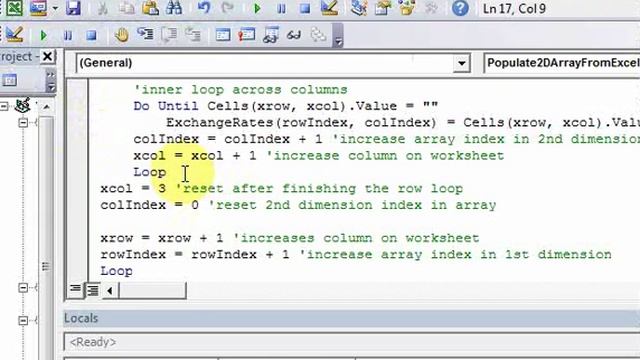640x360 pixels.
Task: Click Break in the top toolbar
Action: click(281, 8)
